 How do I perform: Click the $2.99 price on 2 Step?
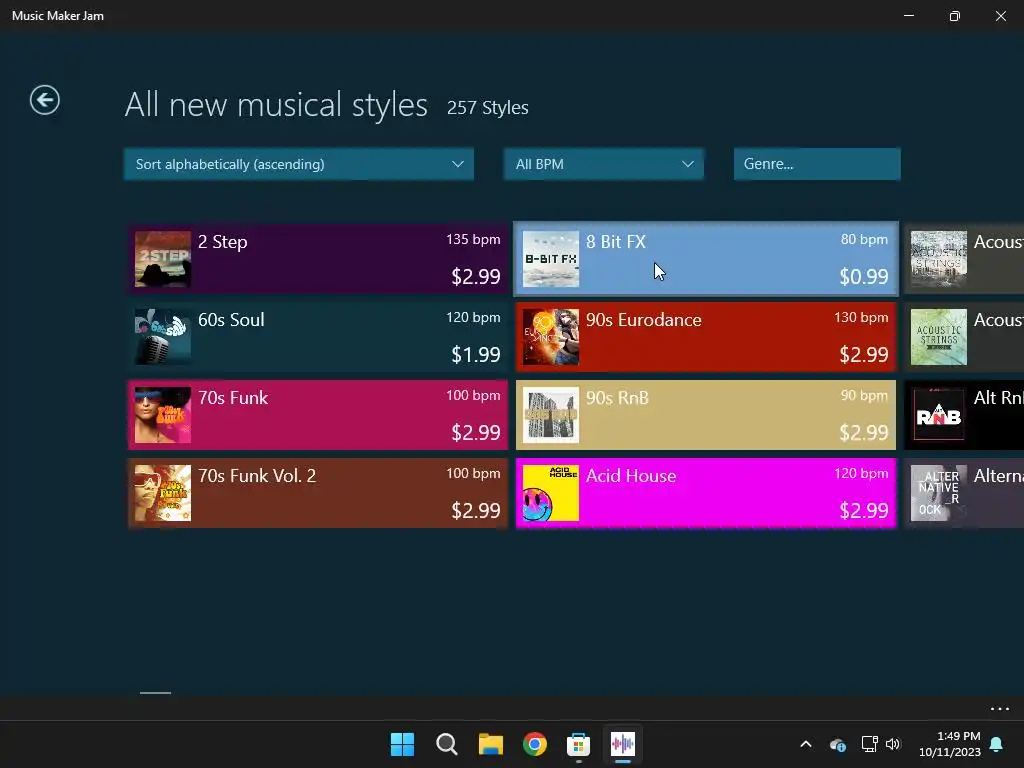click(x=475, y=277)
